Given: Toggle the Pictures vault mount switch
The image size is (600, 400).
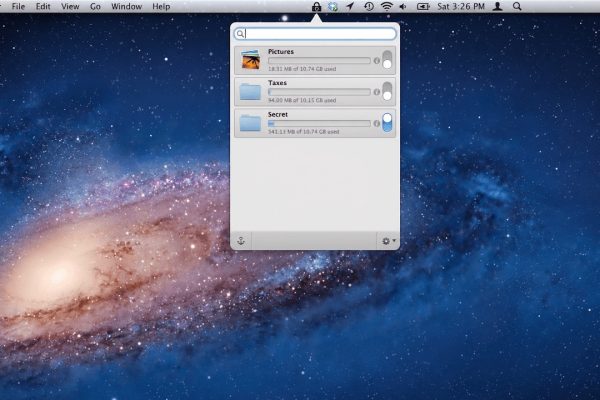Looking at the screenshot, I should click(x=387, y=60).
